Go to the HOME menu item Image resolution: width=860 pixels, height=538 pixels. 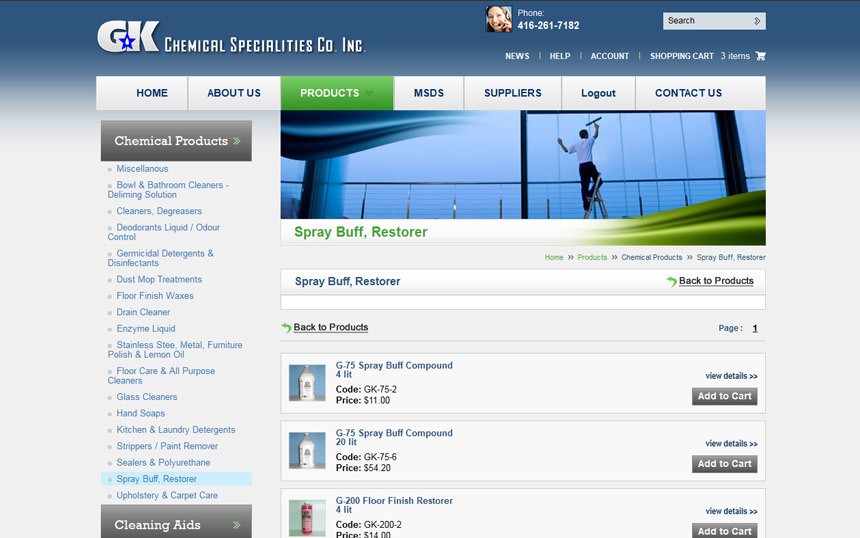(152, 93)
